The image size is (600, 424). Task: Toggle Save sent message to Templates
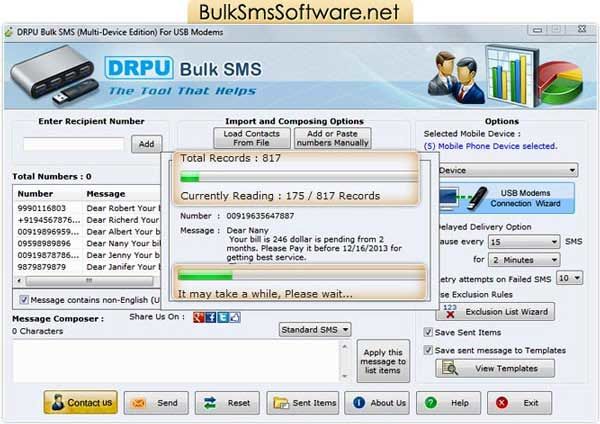coord(428,350)
